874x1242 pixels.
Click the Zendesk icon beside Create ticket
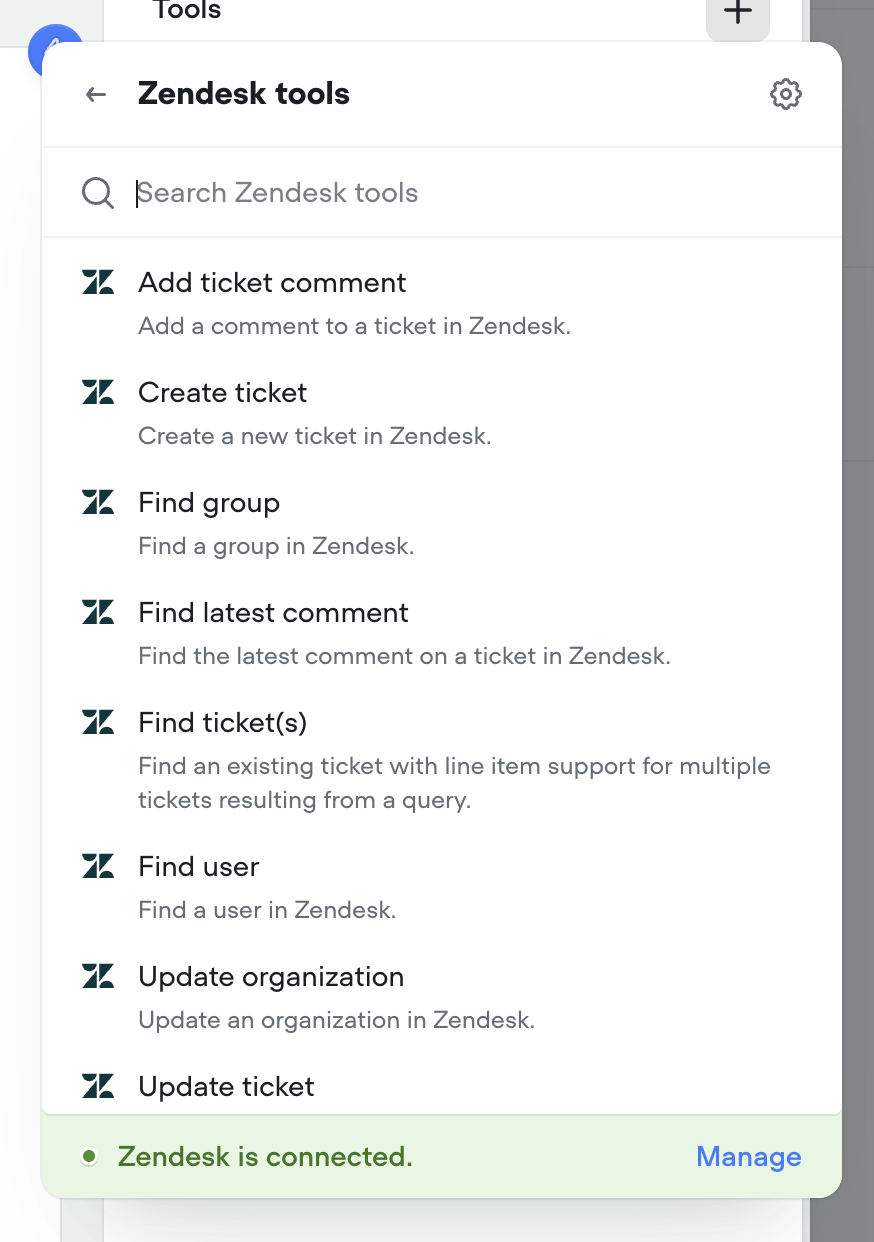(97, 392)
